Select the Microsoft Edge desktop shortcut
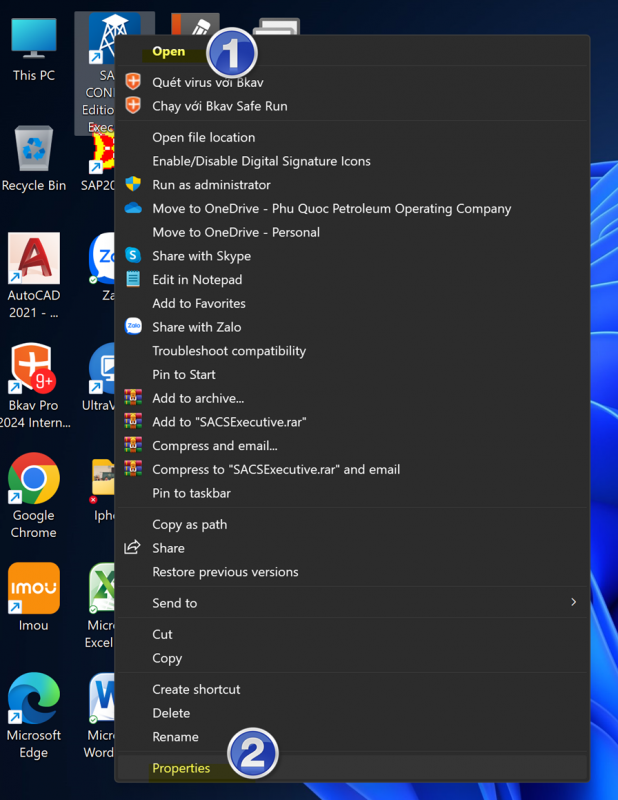 tap(34, 716)
